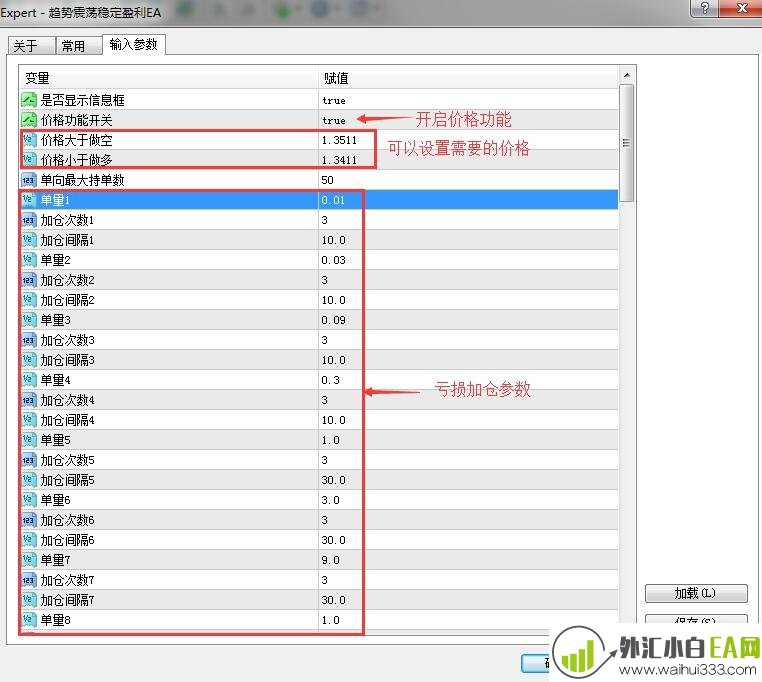Click the icon beside 单量5
The width and height of the screenshot is (762, 682).
[x=29, y=440]
